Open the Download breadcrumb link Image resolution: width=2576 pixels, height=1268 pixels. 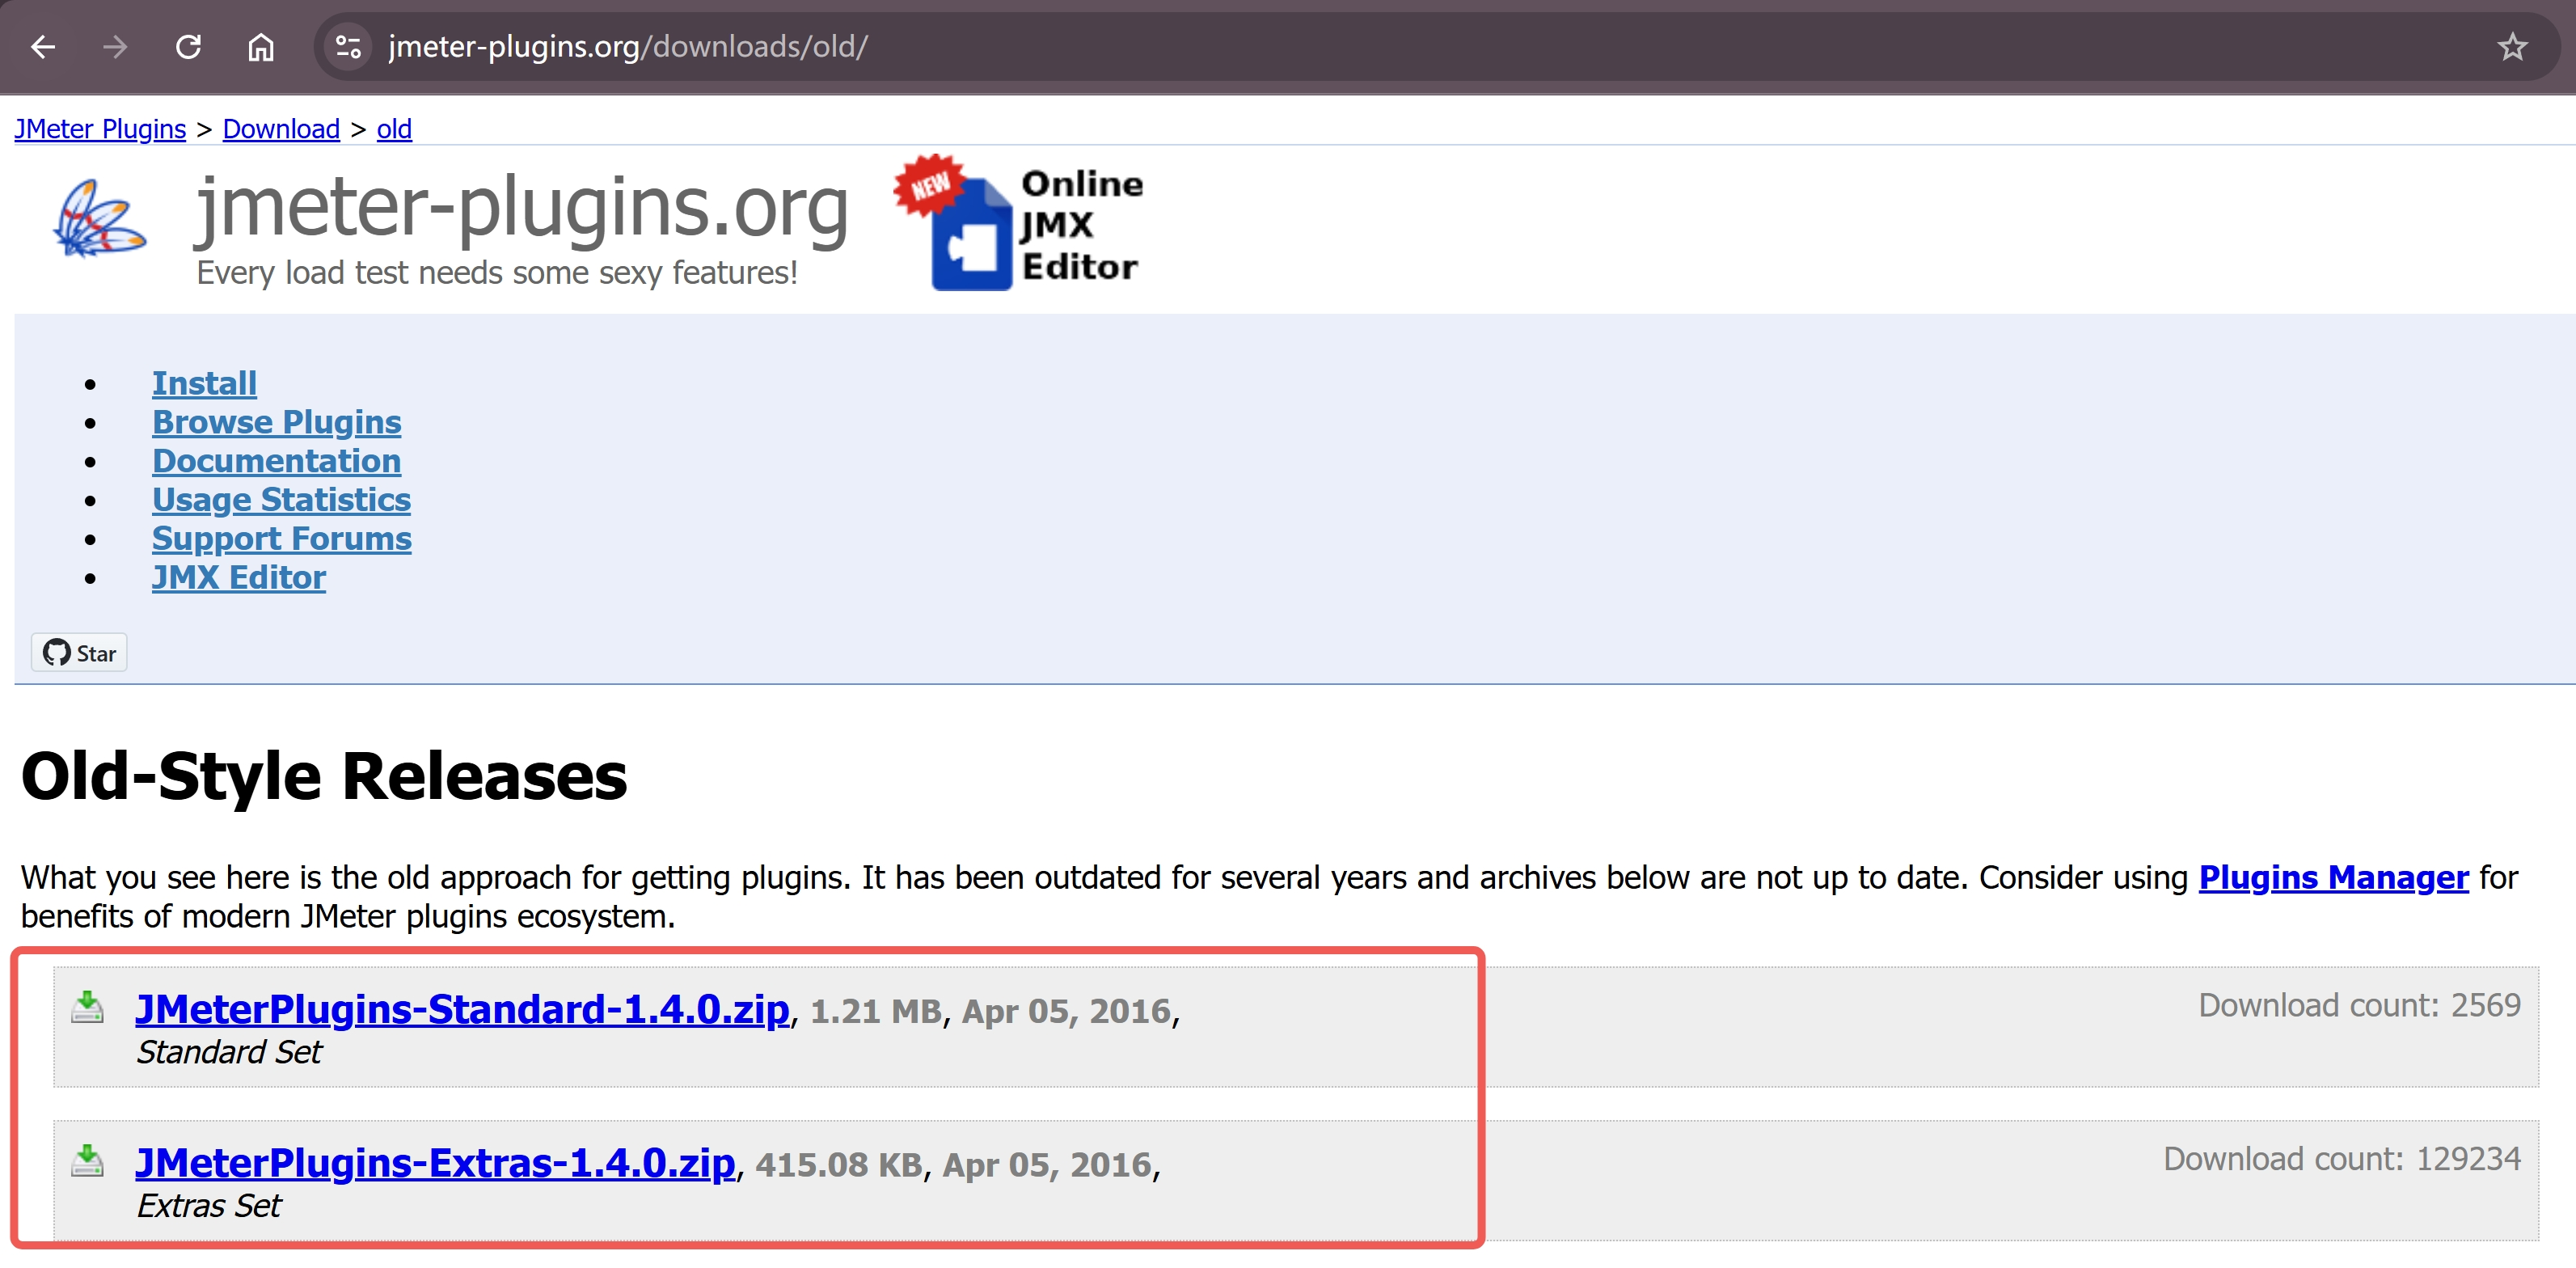[281, 129]
